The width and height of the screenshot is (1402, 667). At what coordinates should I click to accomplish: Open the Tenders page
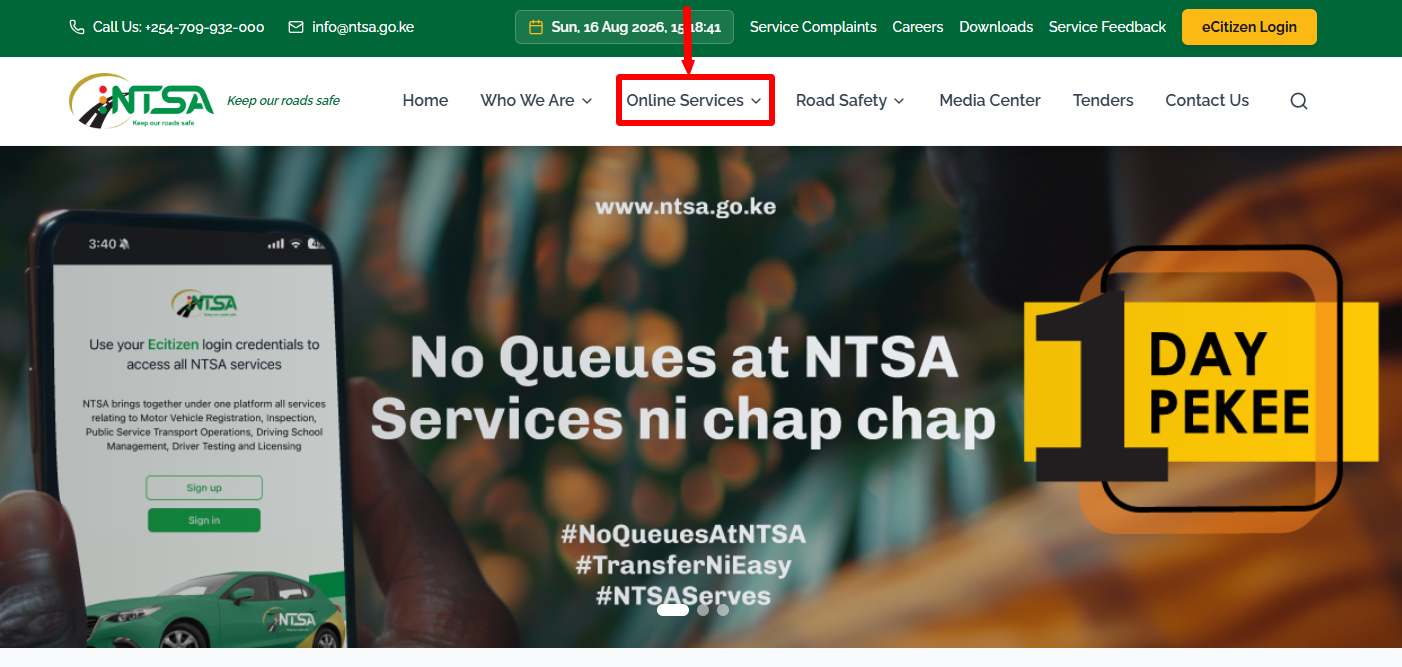(x=1103, y=100)
